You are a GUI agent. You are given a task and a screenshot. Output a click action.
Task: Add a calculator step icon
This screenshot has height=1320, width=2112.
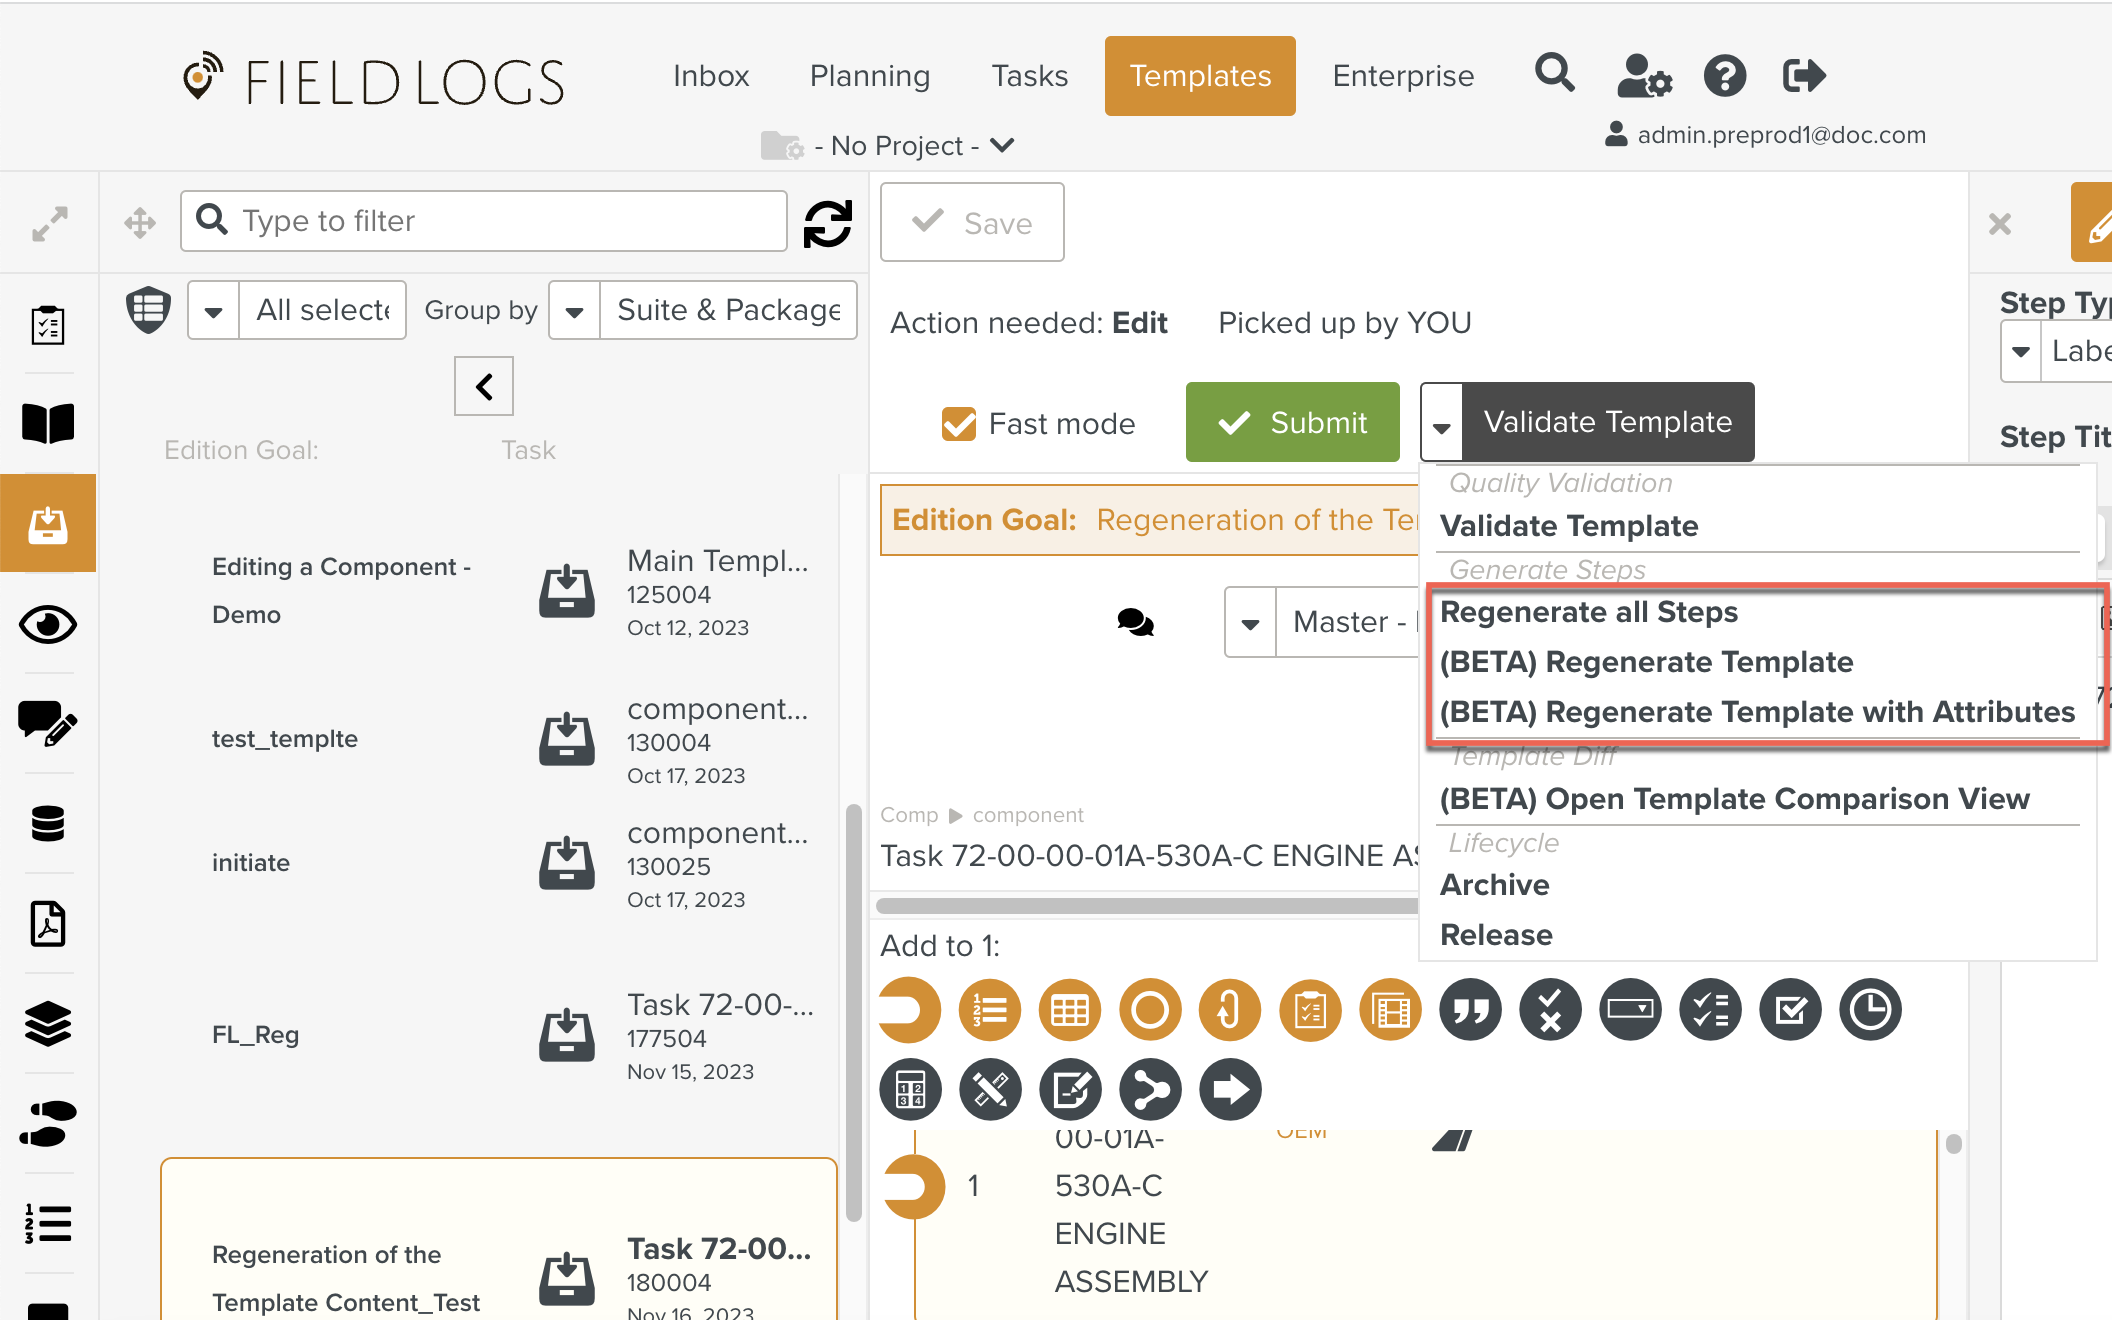pos(910,1089)
